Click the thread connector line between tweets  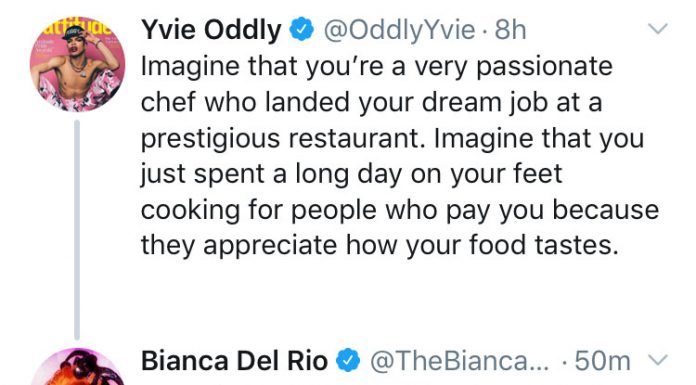77,230
